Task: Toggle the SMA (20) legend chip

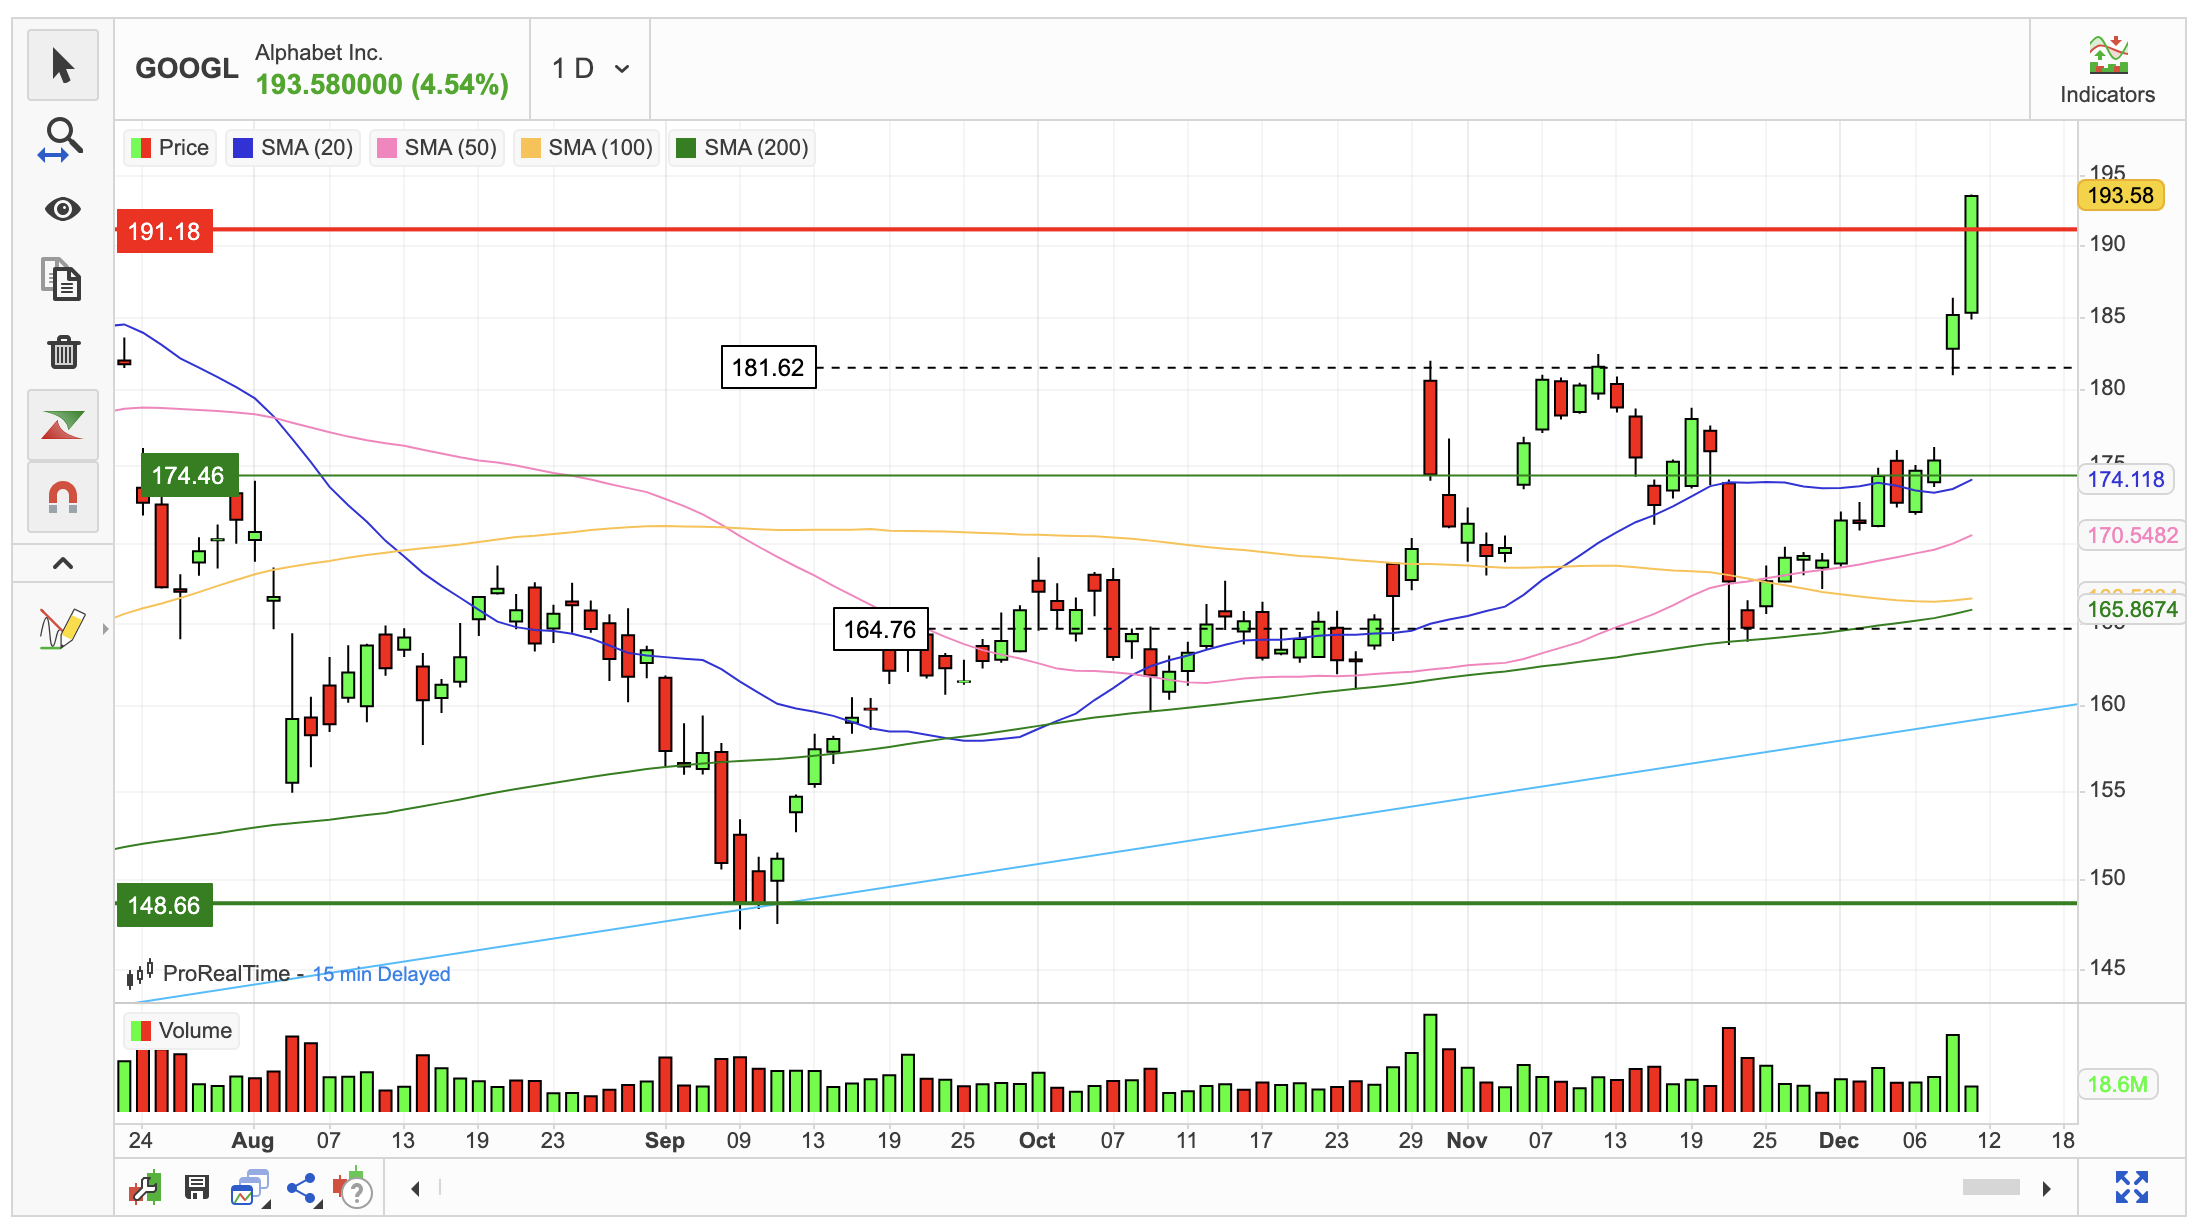Action: pos(293,148)
